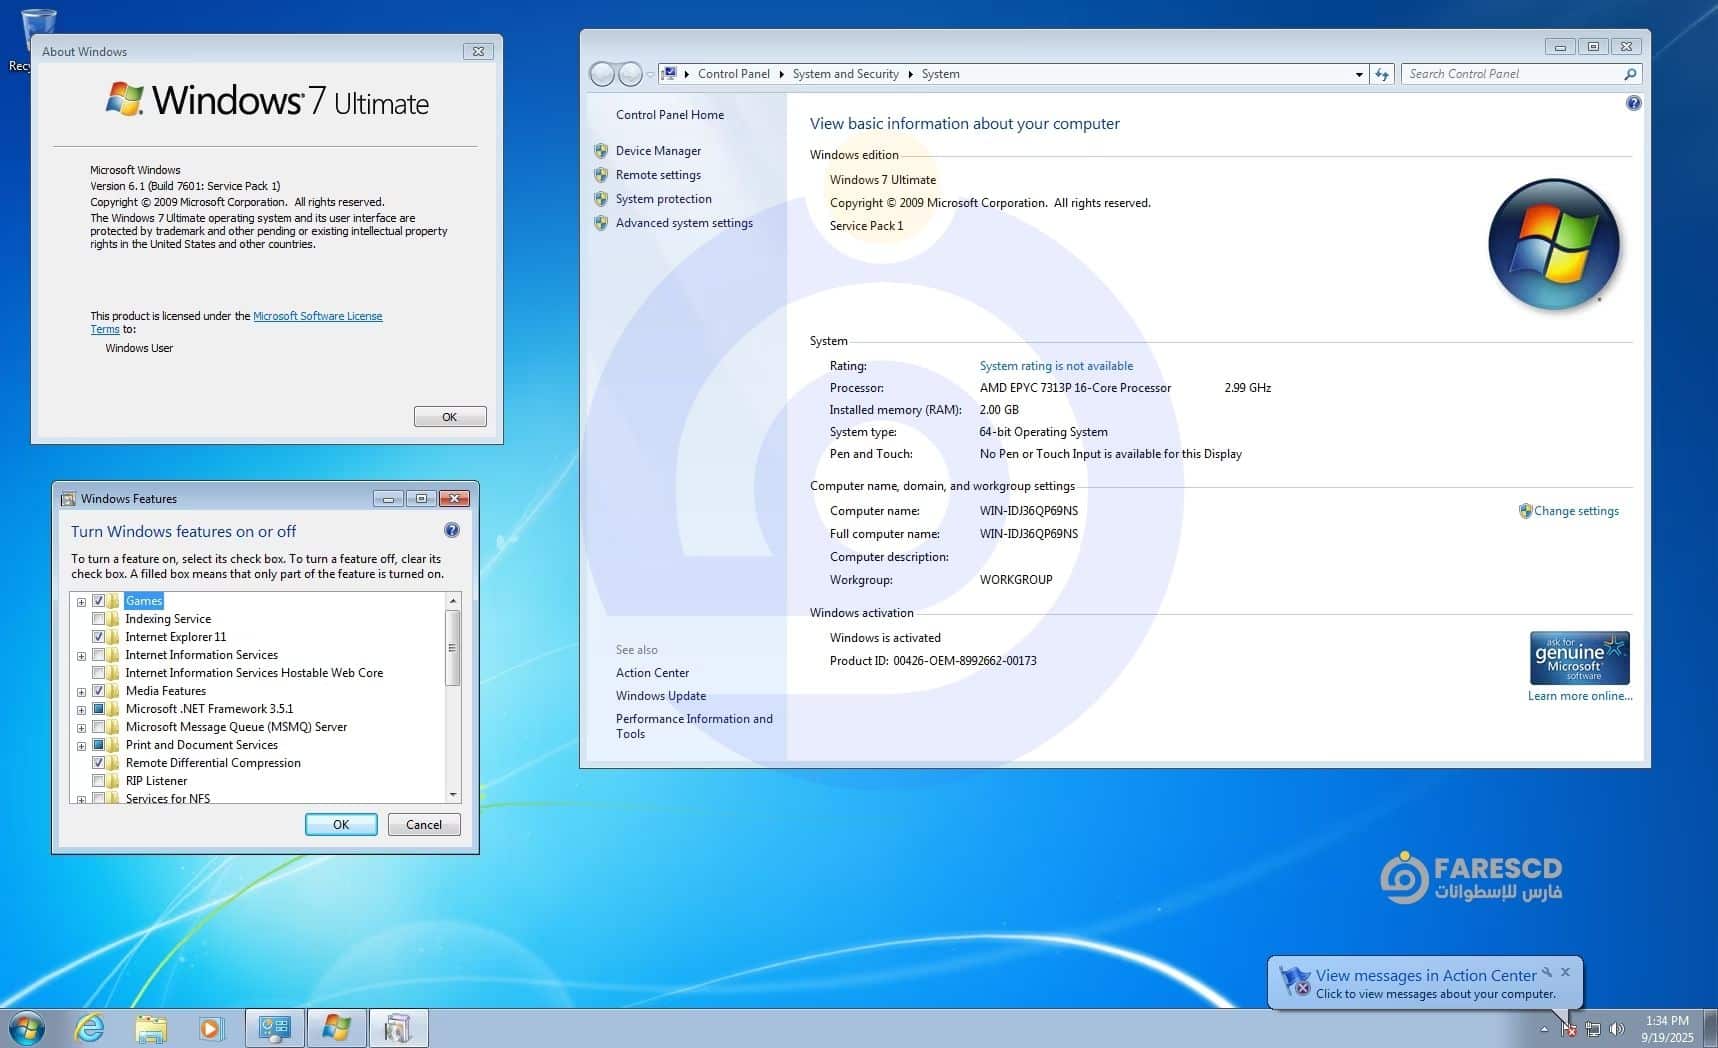This screenshot has height=1048, width=1718.
Task: Dismiss the Action Center balloon with X
Action: pos(1565,972)
